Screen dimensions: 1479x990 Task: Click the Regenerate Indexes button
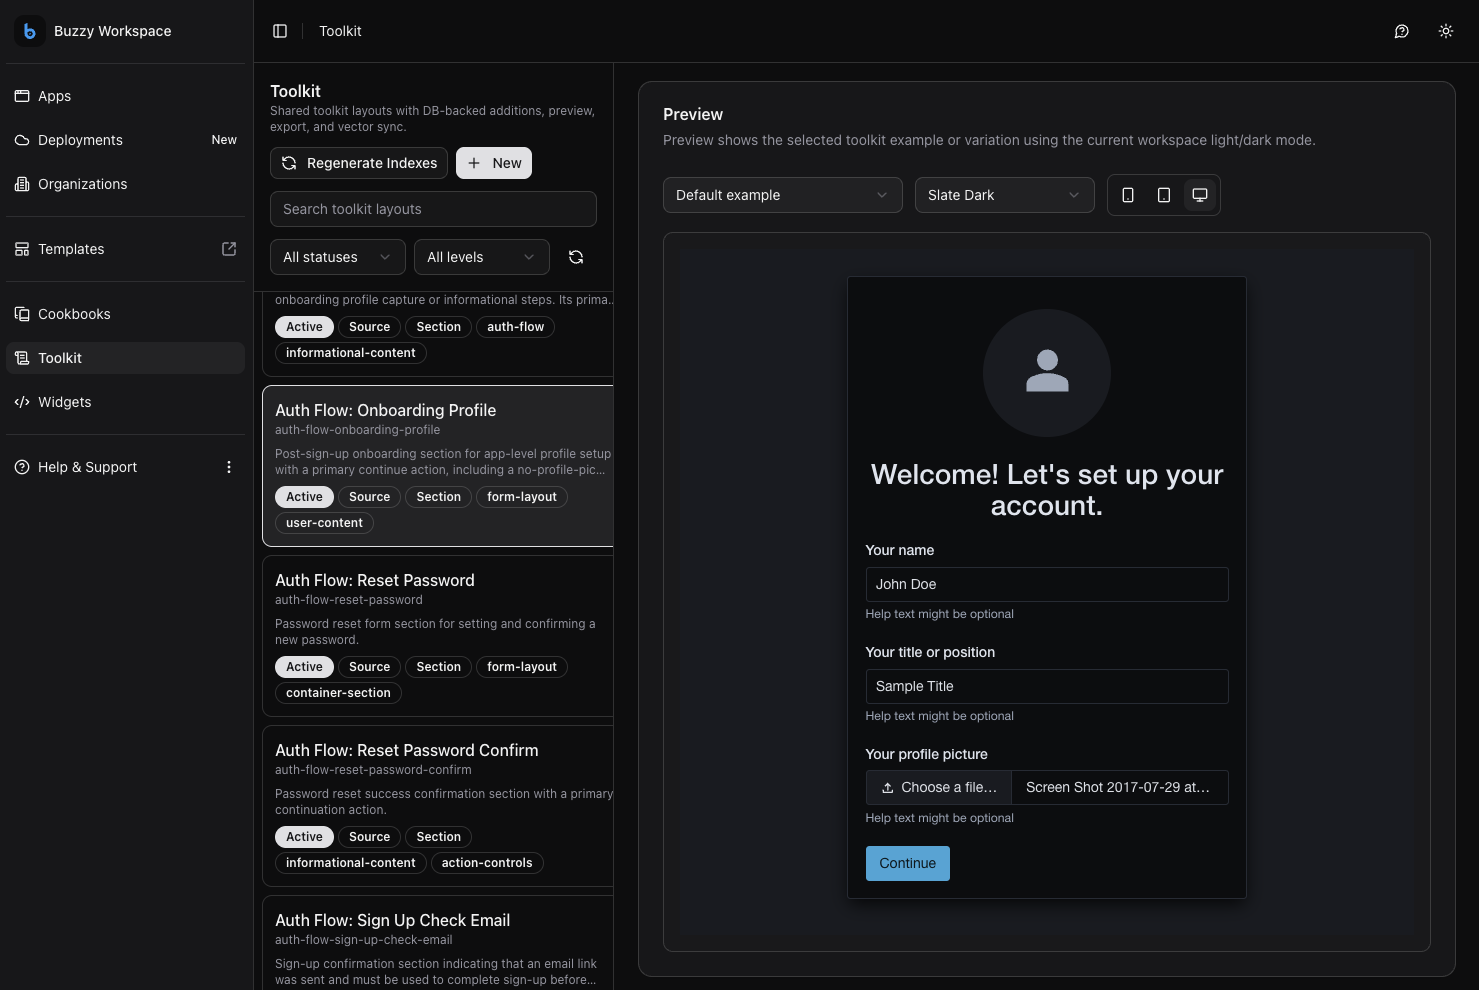359,163
